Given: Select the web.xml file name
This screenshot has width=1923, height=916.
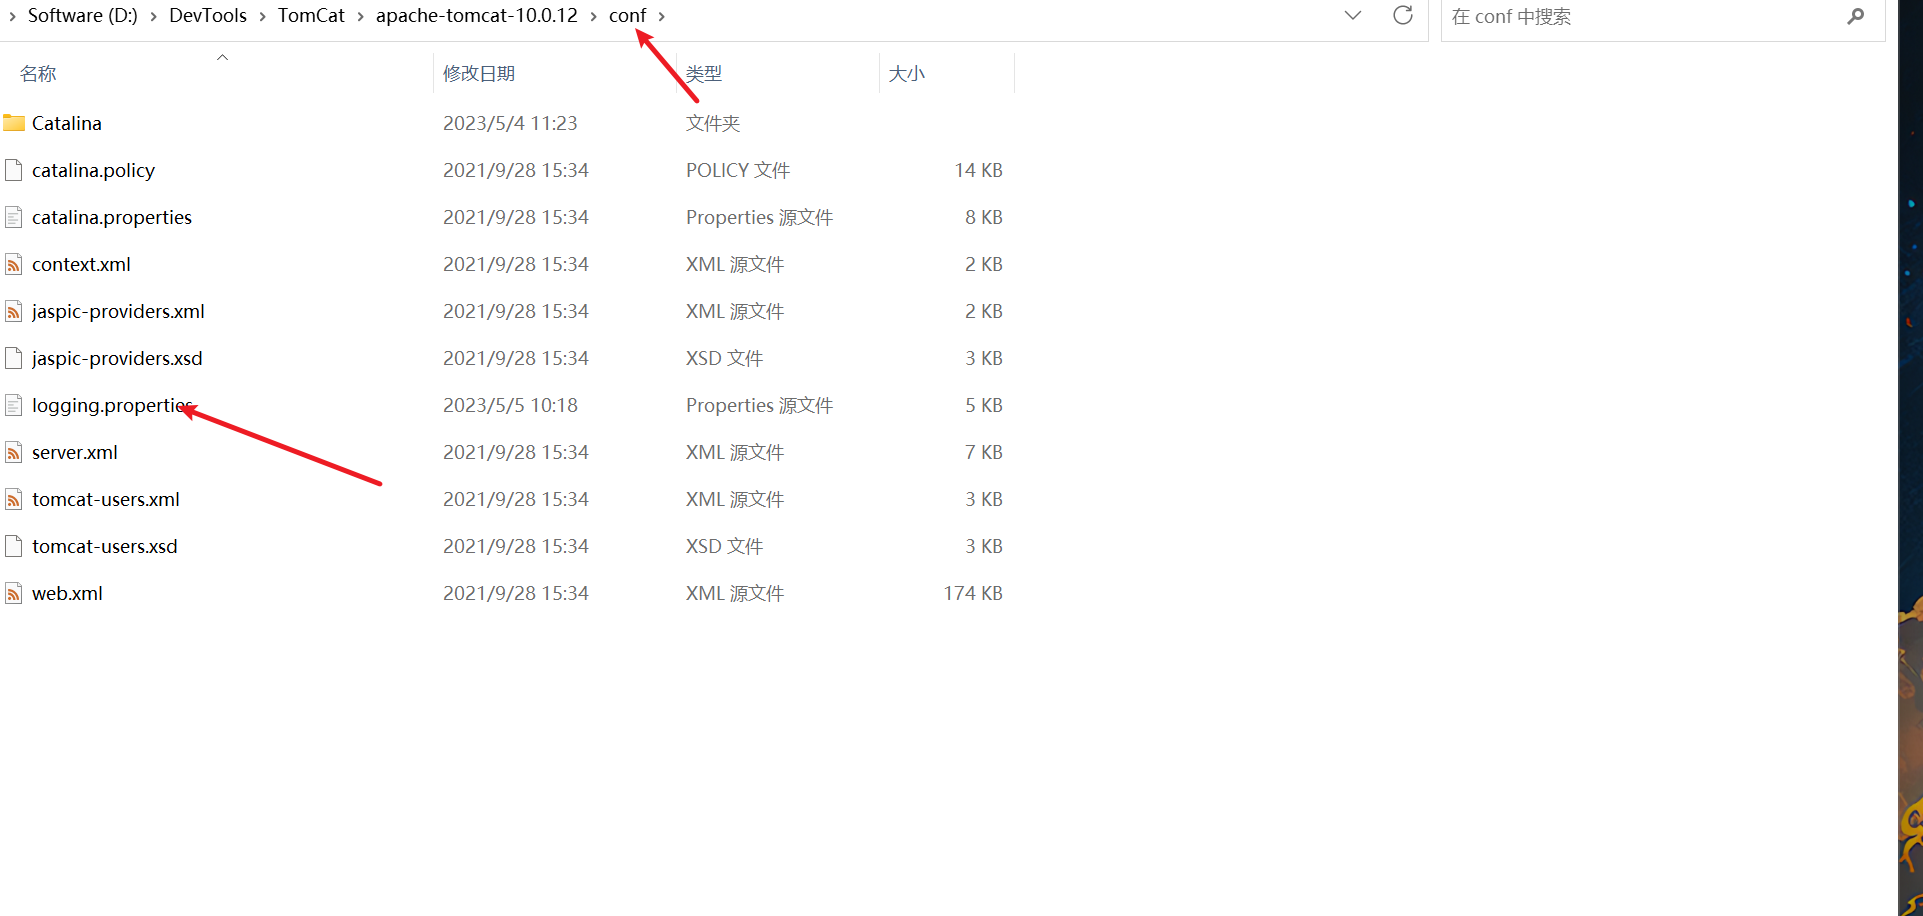Looking at the screenshot, I should (67, 593).
